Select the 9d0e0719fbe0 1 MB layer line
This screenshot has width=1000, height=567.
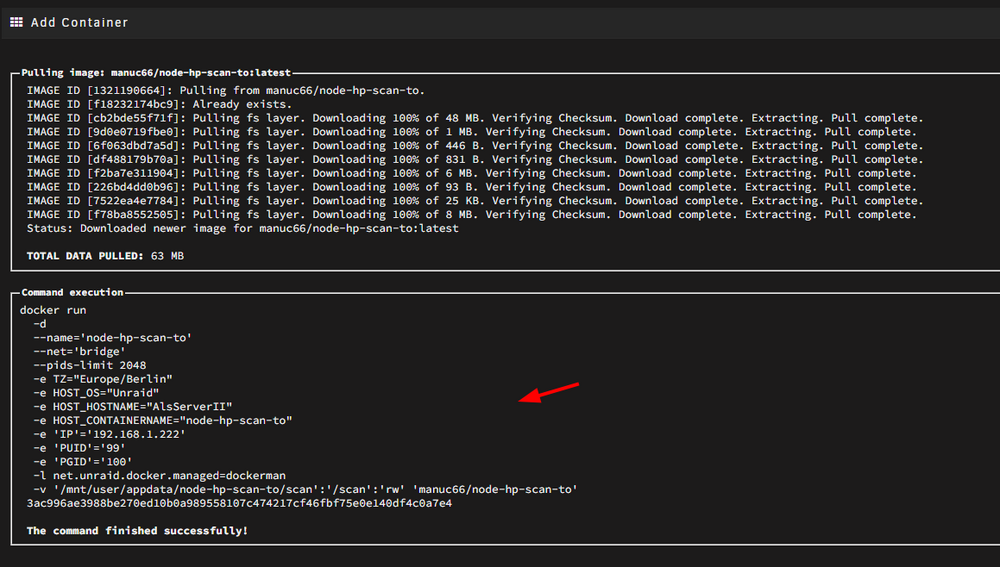(x=472, y=132)
